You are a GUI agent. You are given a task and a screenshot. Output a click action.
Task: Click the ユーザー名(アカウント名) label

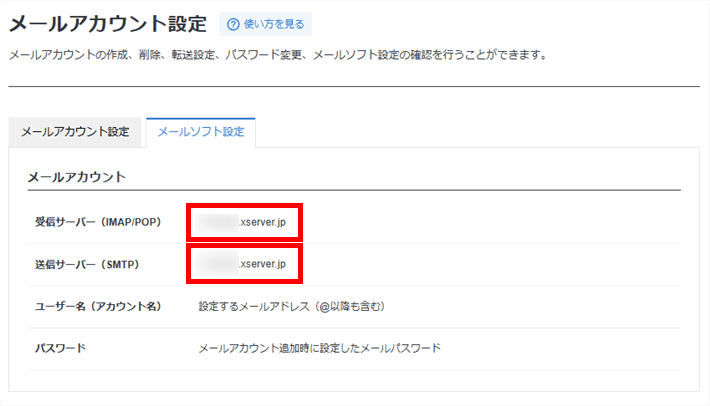point(98,306)
